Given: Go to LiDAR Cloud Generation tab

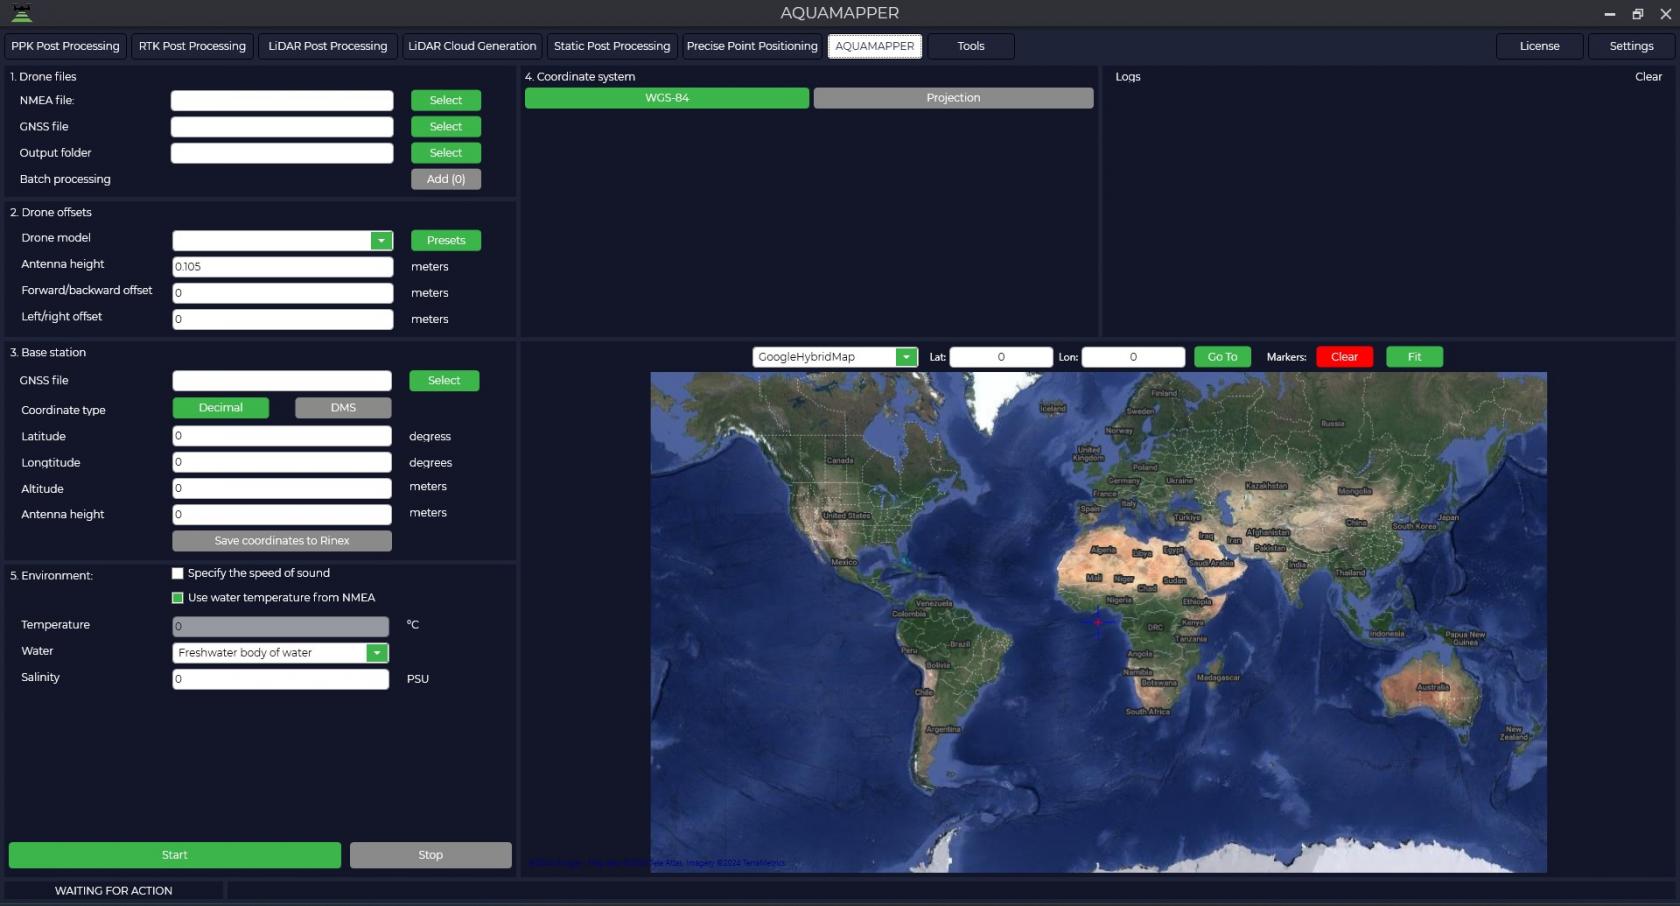Looking at the screenshot, I should [x=472, y=46].
